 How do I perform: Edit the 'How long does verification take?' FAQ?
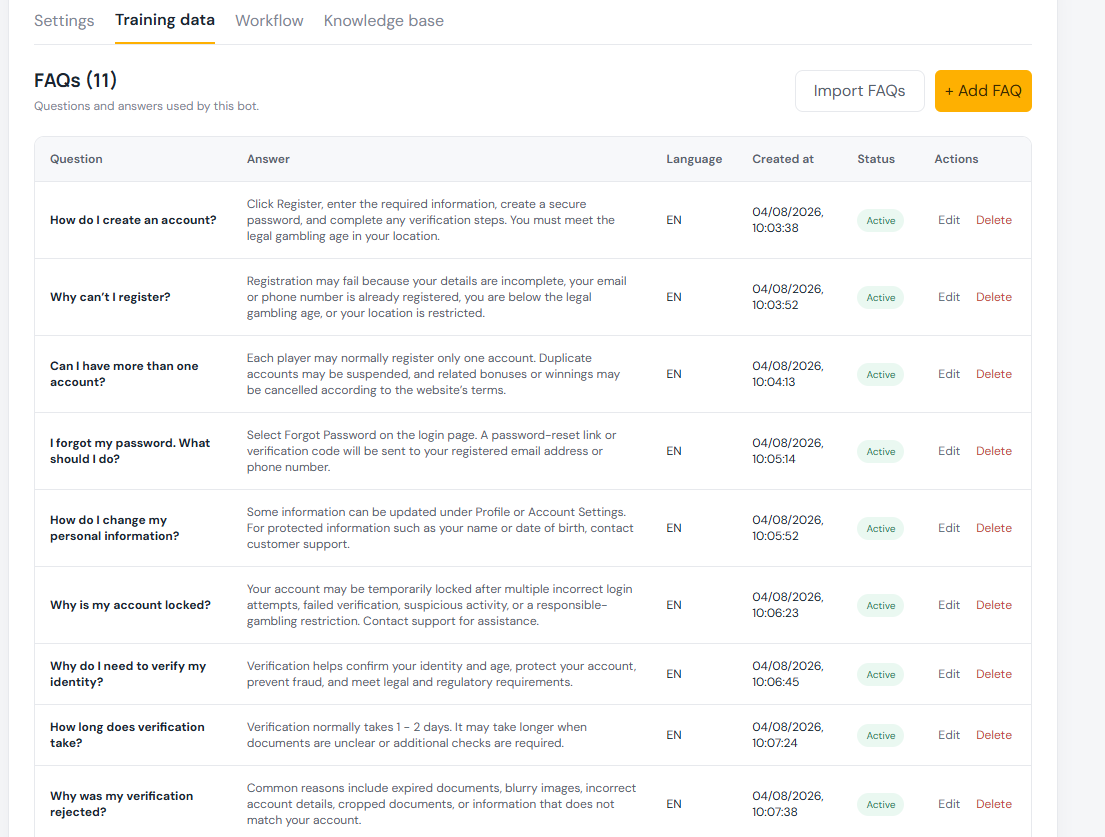949,734
